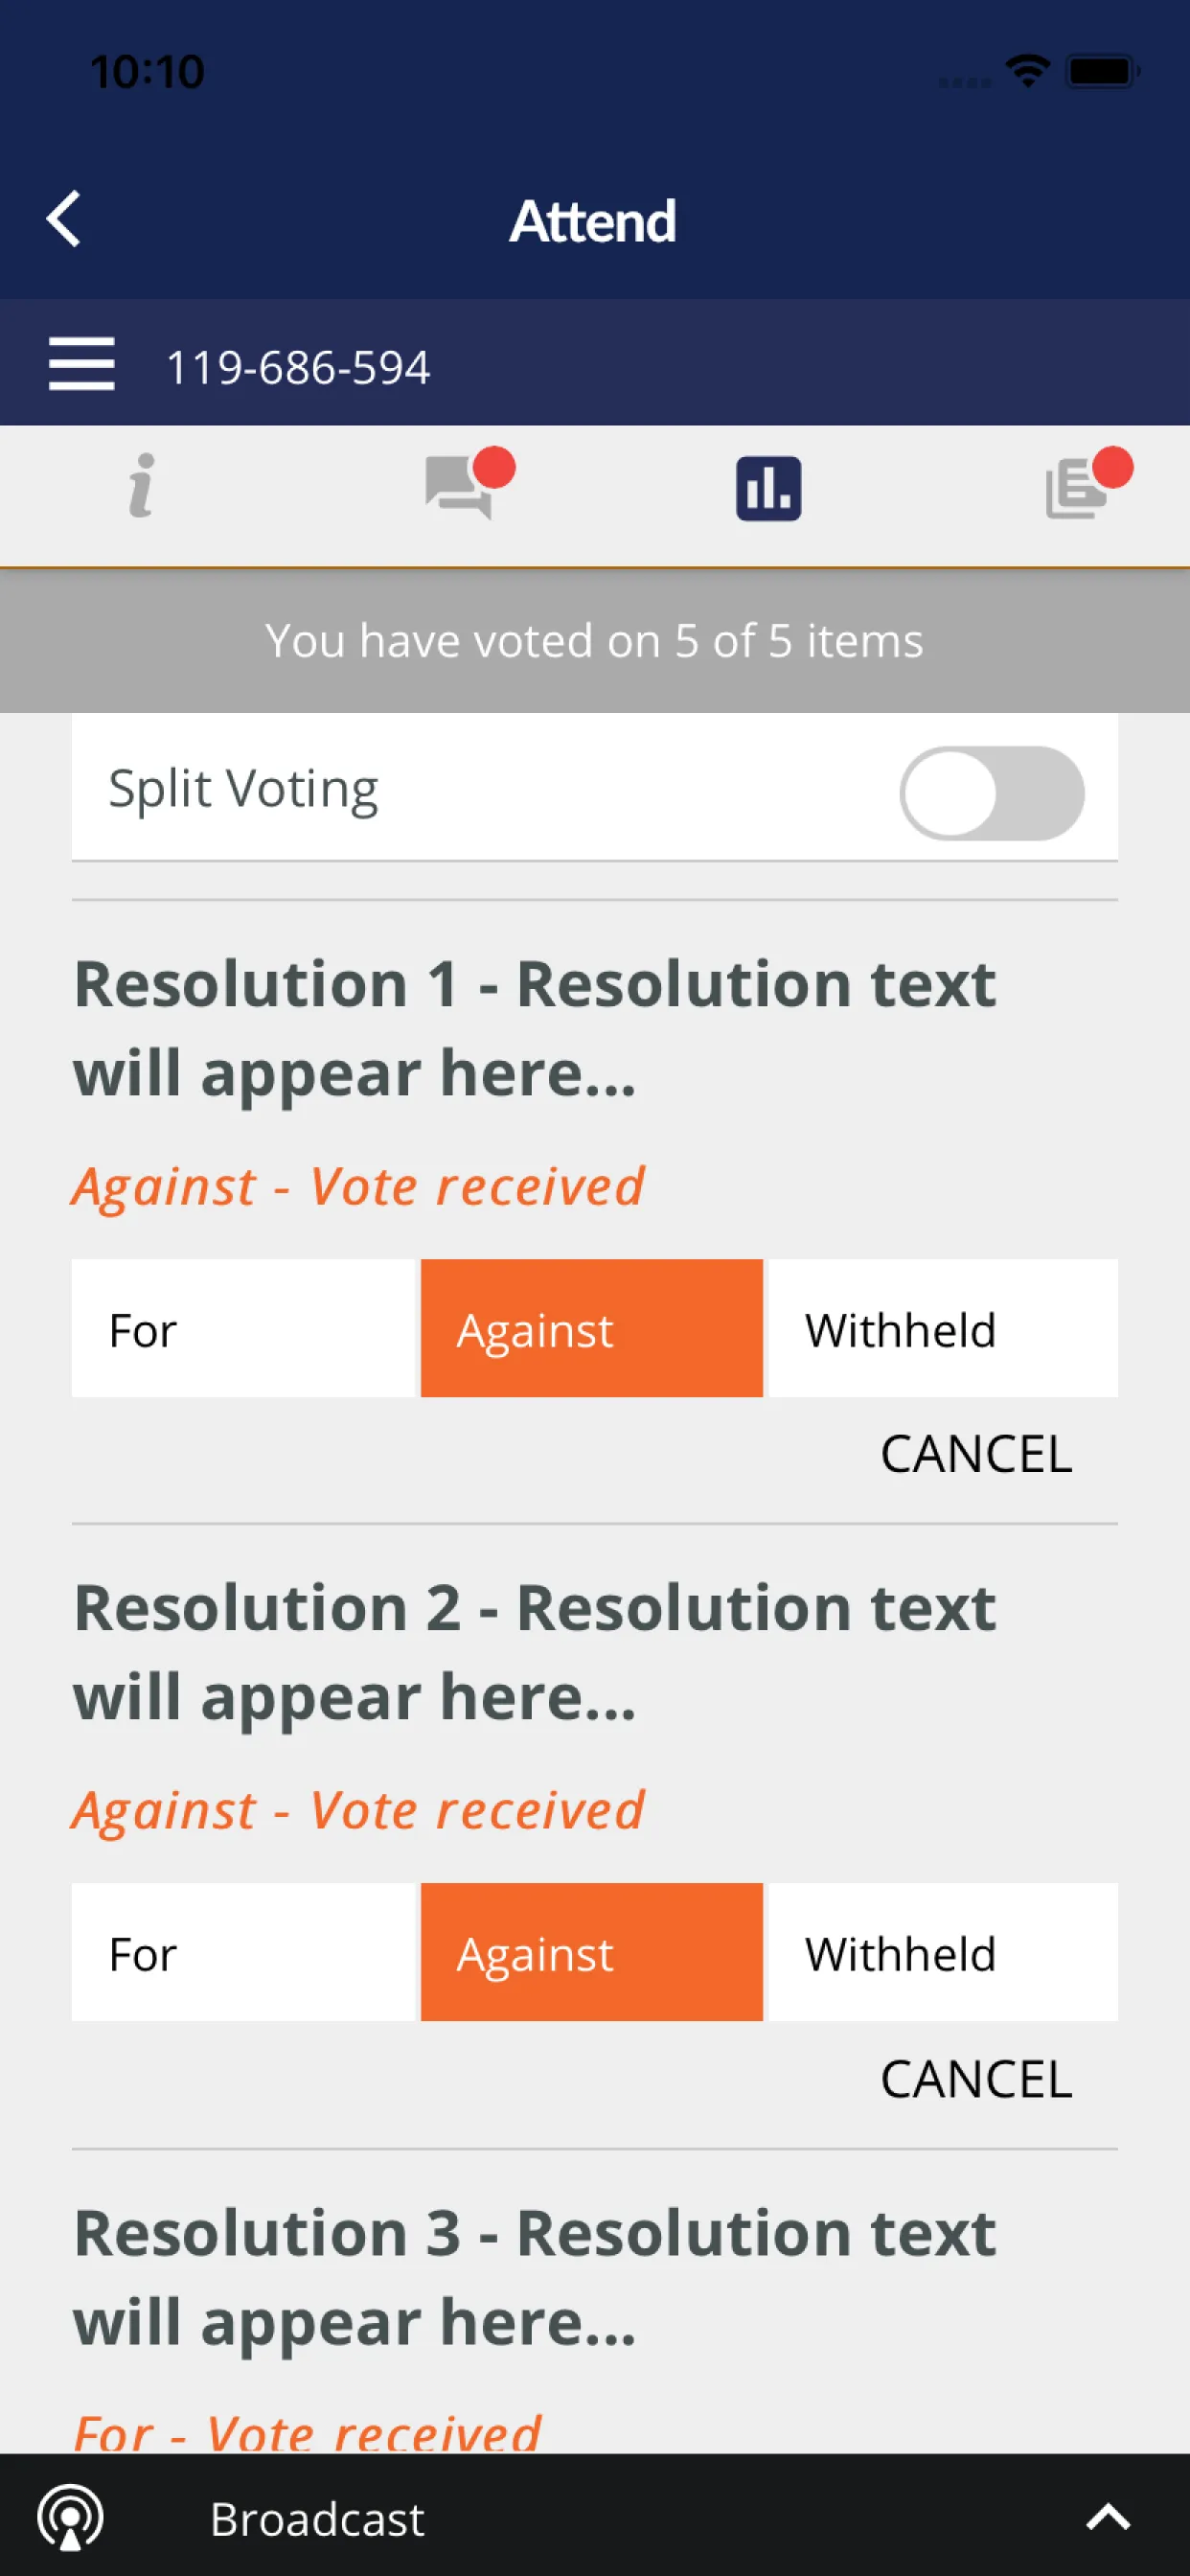Image resolution: width=1190 pixels, height=2576 pixels.
Task: Tap the meeting ID 119-686-594
Action: 298,367
